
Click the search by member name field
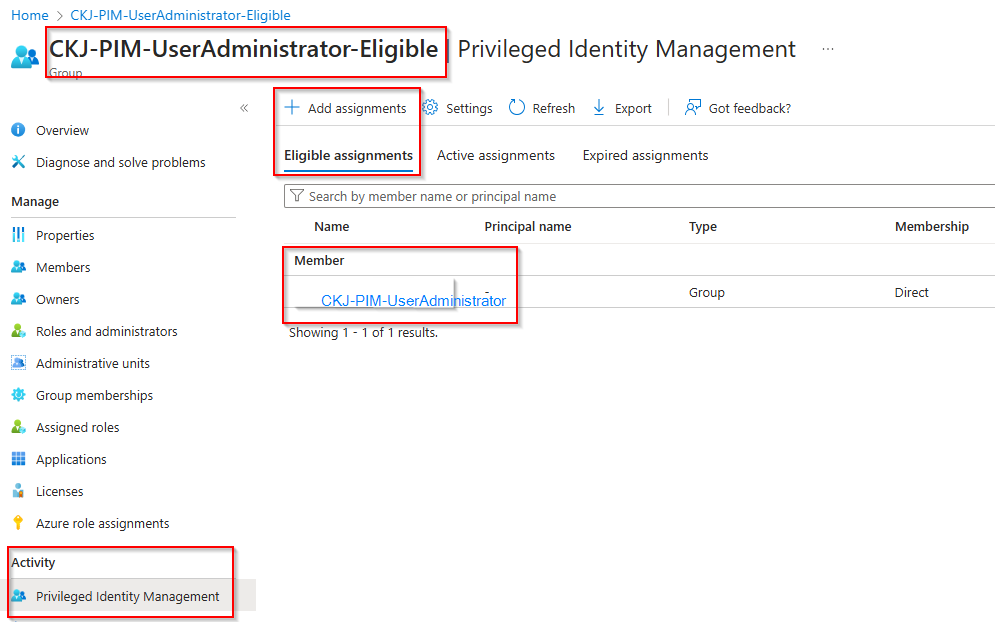tap(640, 196)
